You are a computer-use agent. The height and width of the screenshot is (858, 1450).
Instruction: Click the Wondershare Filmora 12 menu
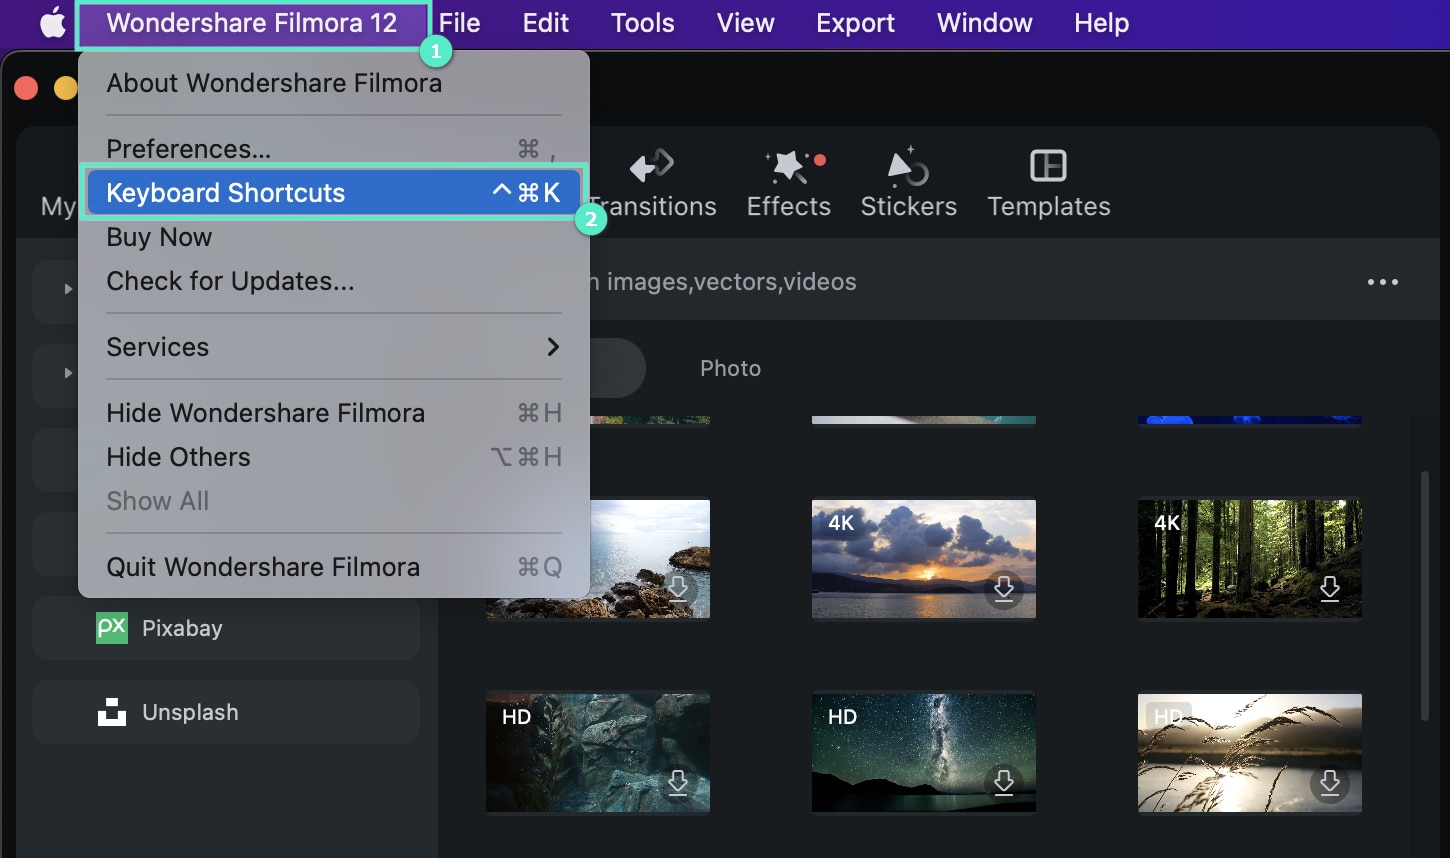point(252,23)
